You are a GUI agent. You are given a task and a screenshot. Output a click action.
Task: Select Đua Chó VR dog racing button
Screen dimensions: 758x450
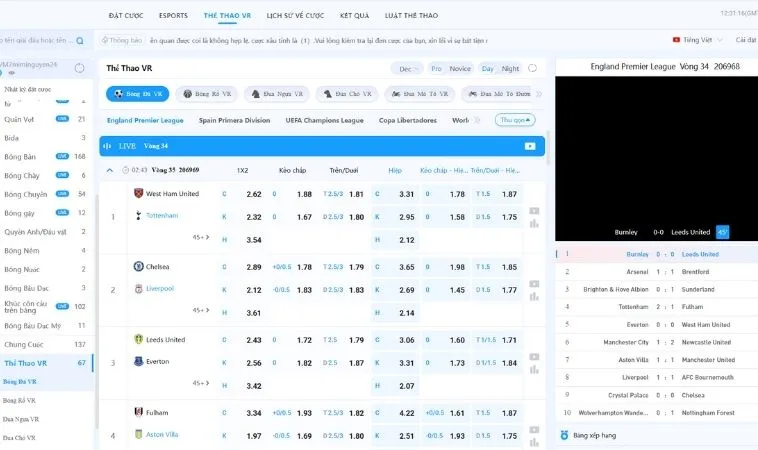347,94
